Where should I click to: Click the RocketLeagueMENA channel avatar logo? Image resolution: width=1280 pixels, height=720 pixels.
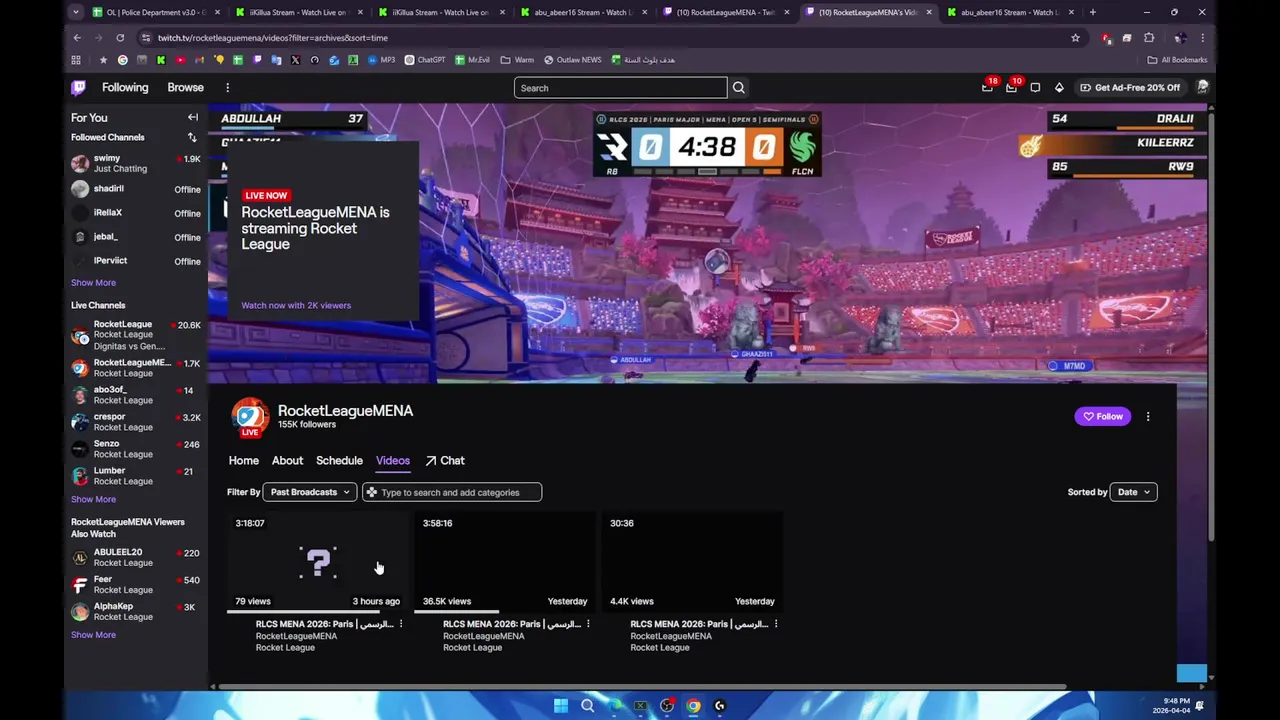(x=250, y=417)
